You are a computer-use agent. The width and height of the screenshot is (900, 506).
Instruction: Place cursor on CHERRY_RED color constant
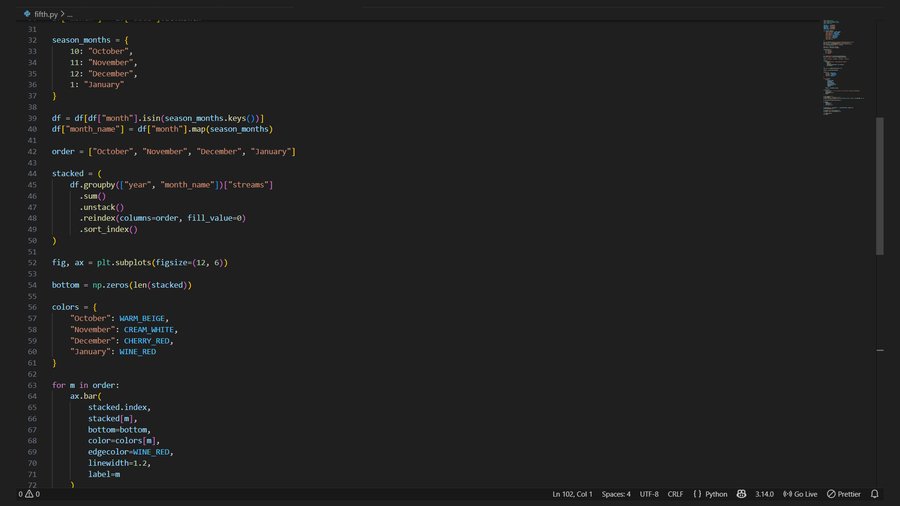pos(149,340)
